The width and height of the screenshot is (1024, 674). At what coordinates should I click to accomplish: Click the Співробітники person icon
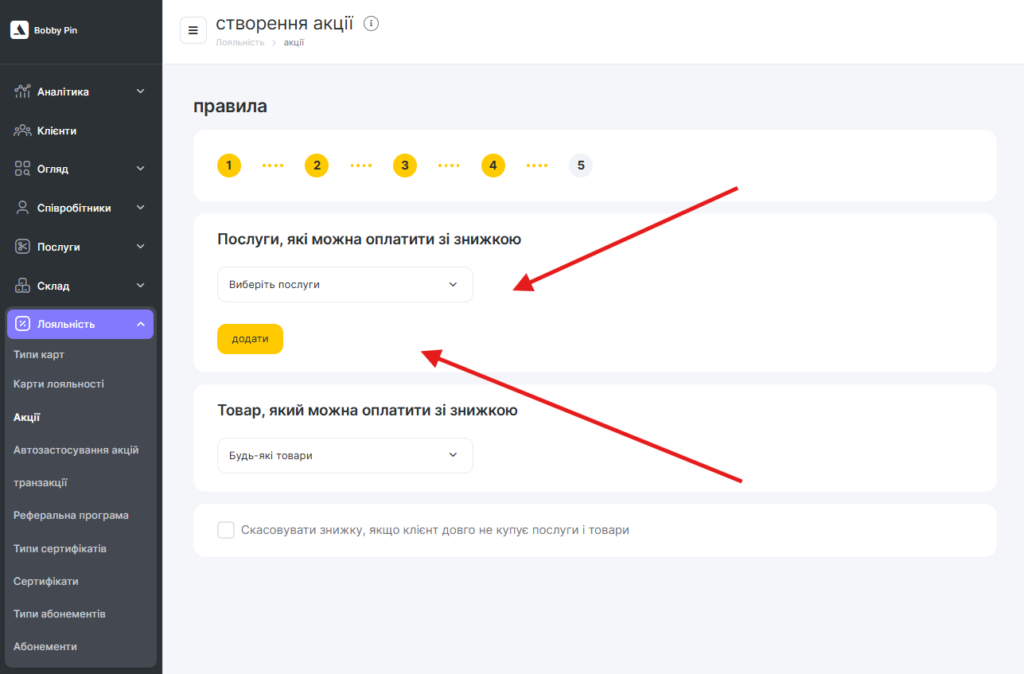pyautogui.click(x=22, y=208)
